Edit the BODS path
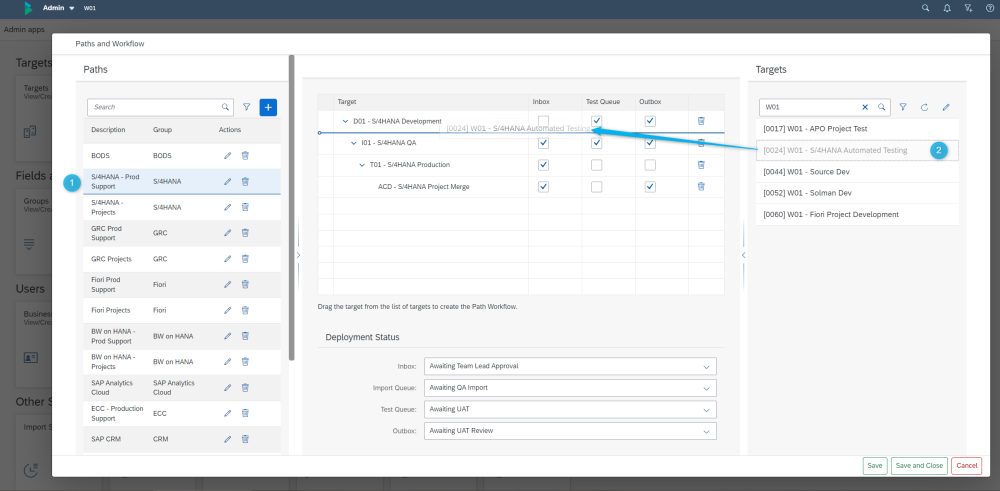Image resolution: width=1000 pixels, height=491 pixels. 227,156
